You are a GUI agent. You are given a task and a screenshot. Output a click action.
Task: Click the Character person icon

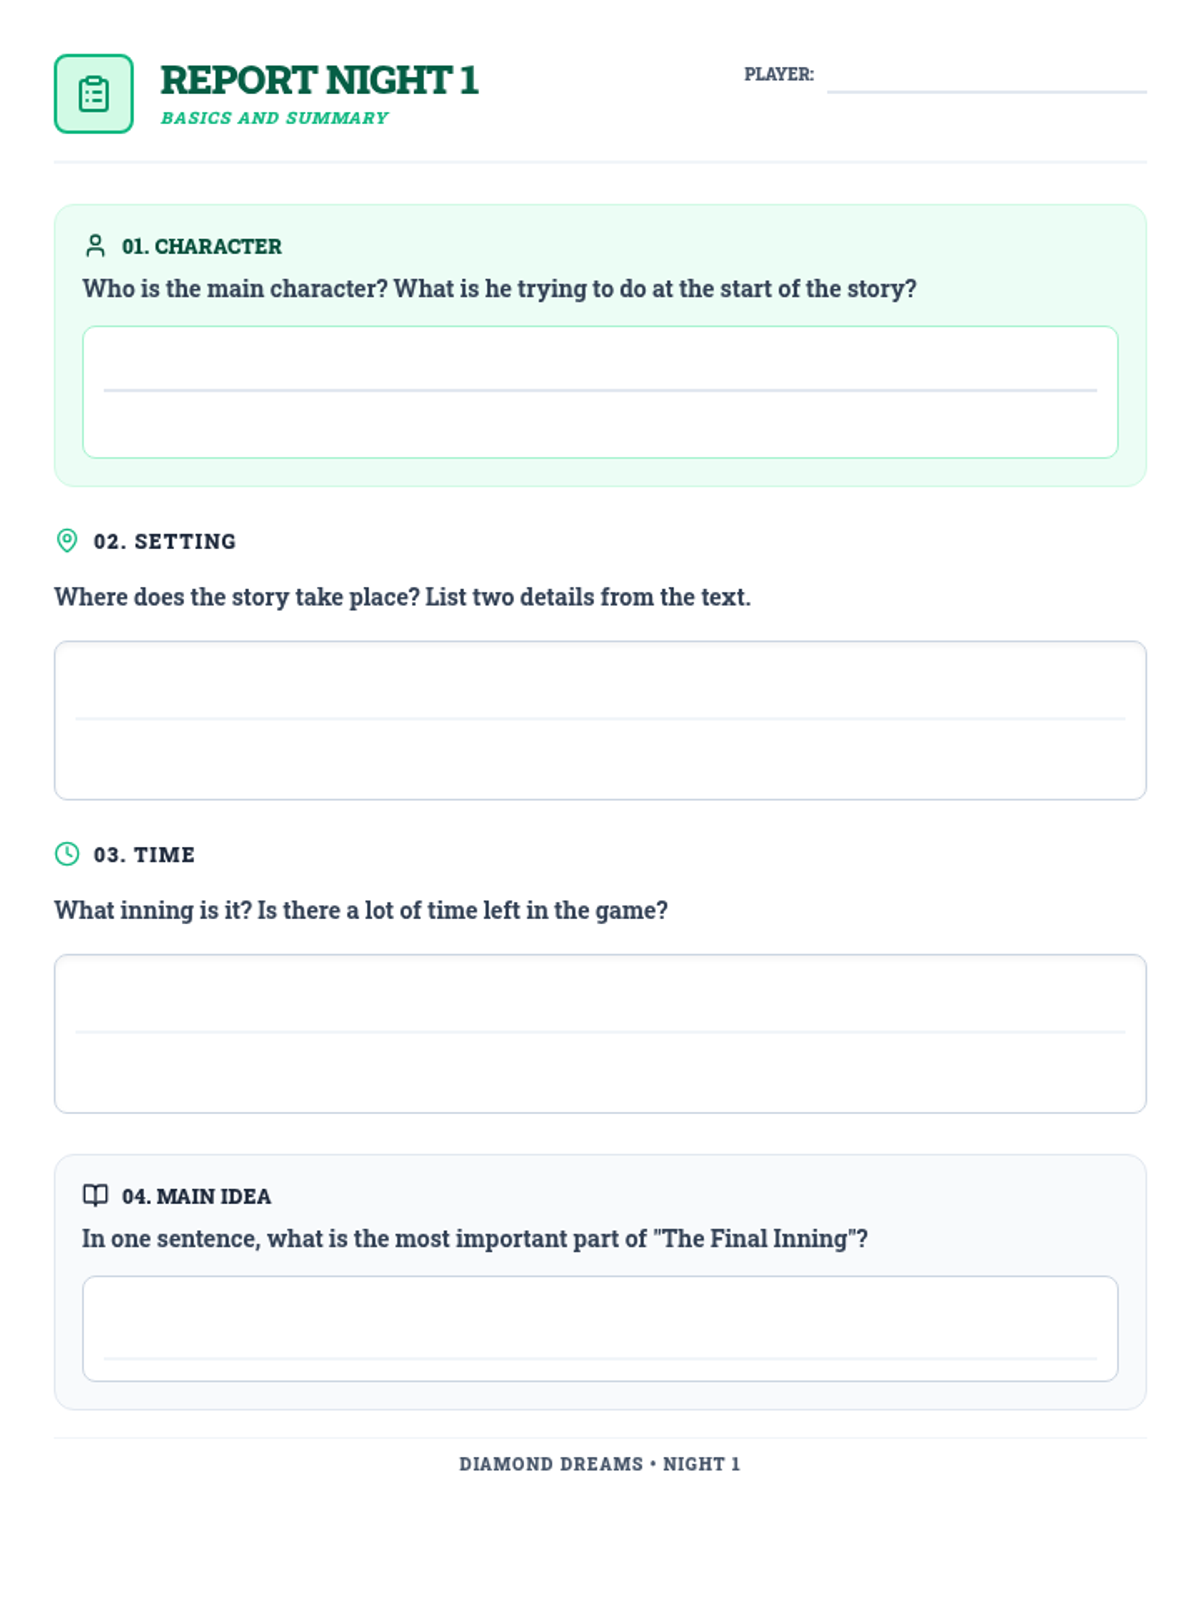tap(96, 246)
